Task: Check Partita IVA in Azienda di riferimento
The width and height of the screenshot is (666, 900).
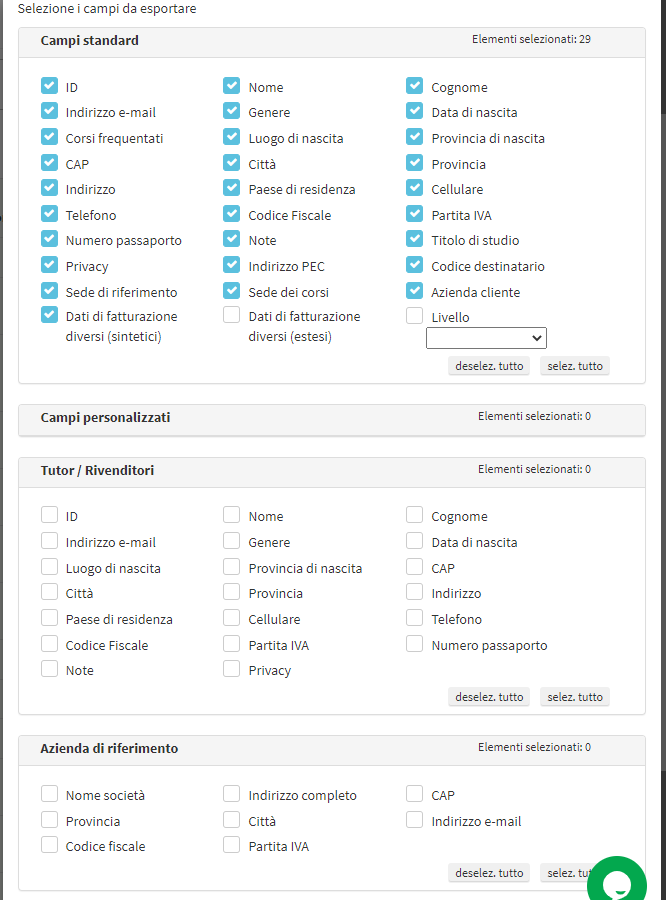Action: click(x=231, y=844)
